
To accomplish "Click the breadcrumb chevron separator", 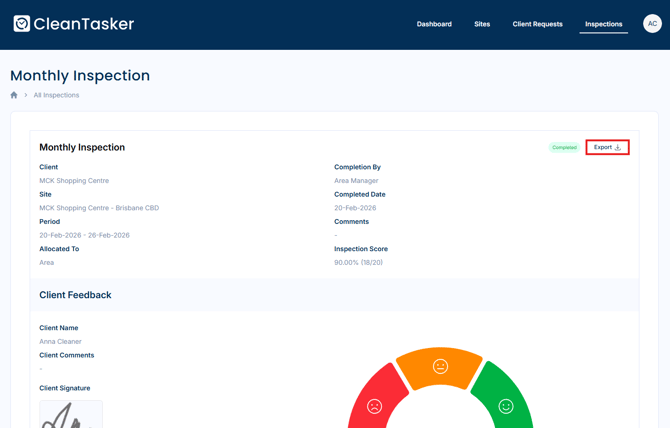I will 26,95.
